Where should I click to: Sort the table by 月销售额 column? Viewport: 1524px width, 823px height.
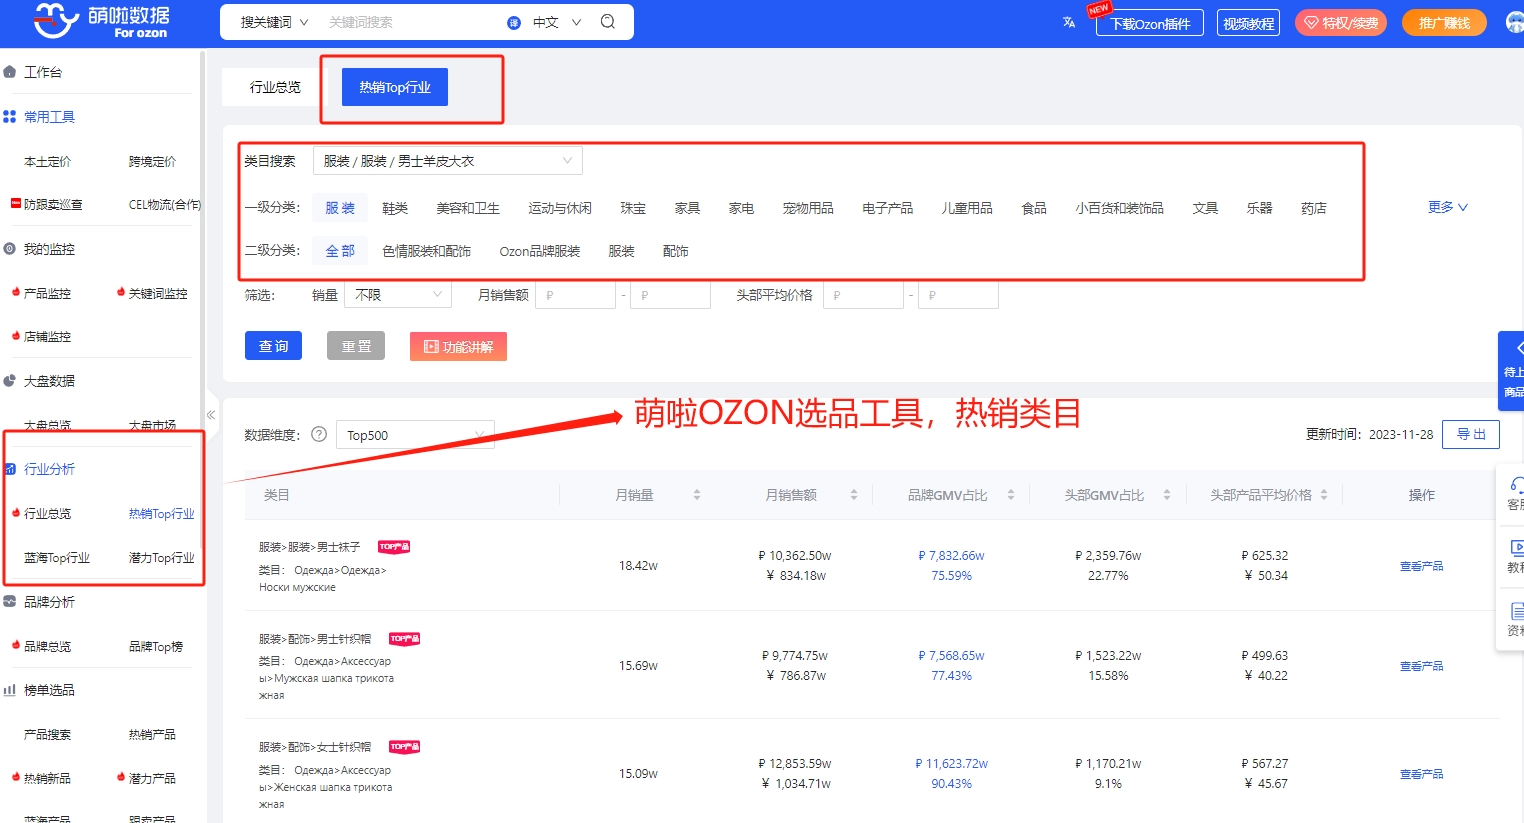pos(854,495)
